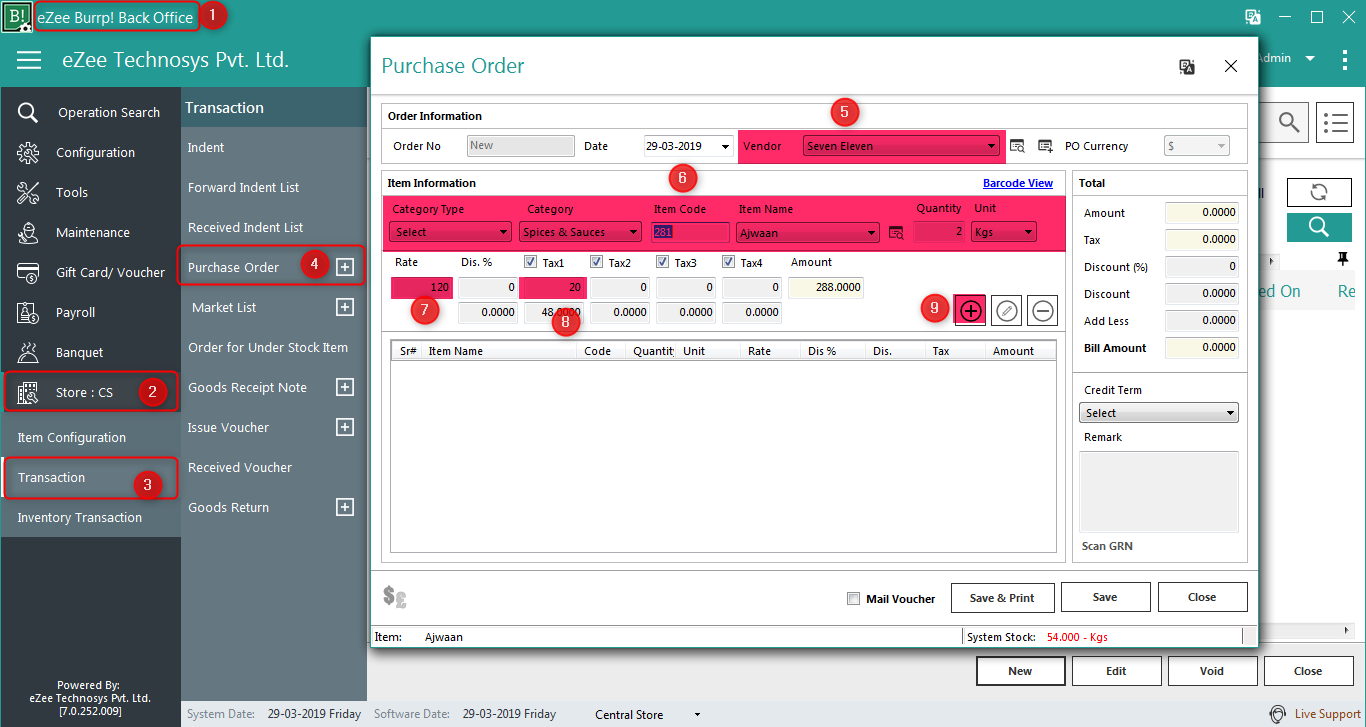Add item with the plus circle button
This screenshot has height=727, width=1366.
coord(970,311)
